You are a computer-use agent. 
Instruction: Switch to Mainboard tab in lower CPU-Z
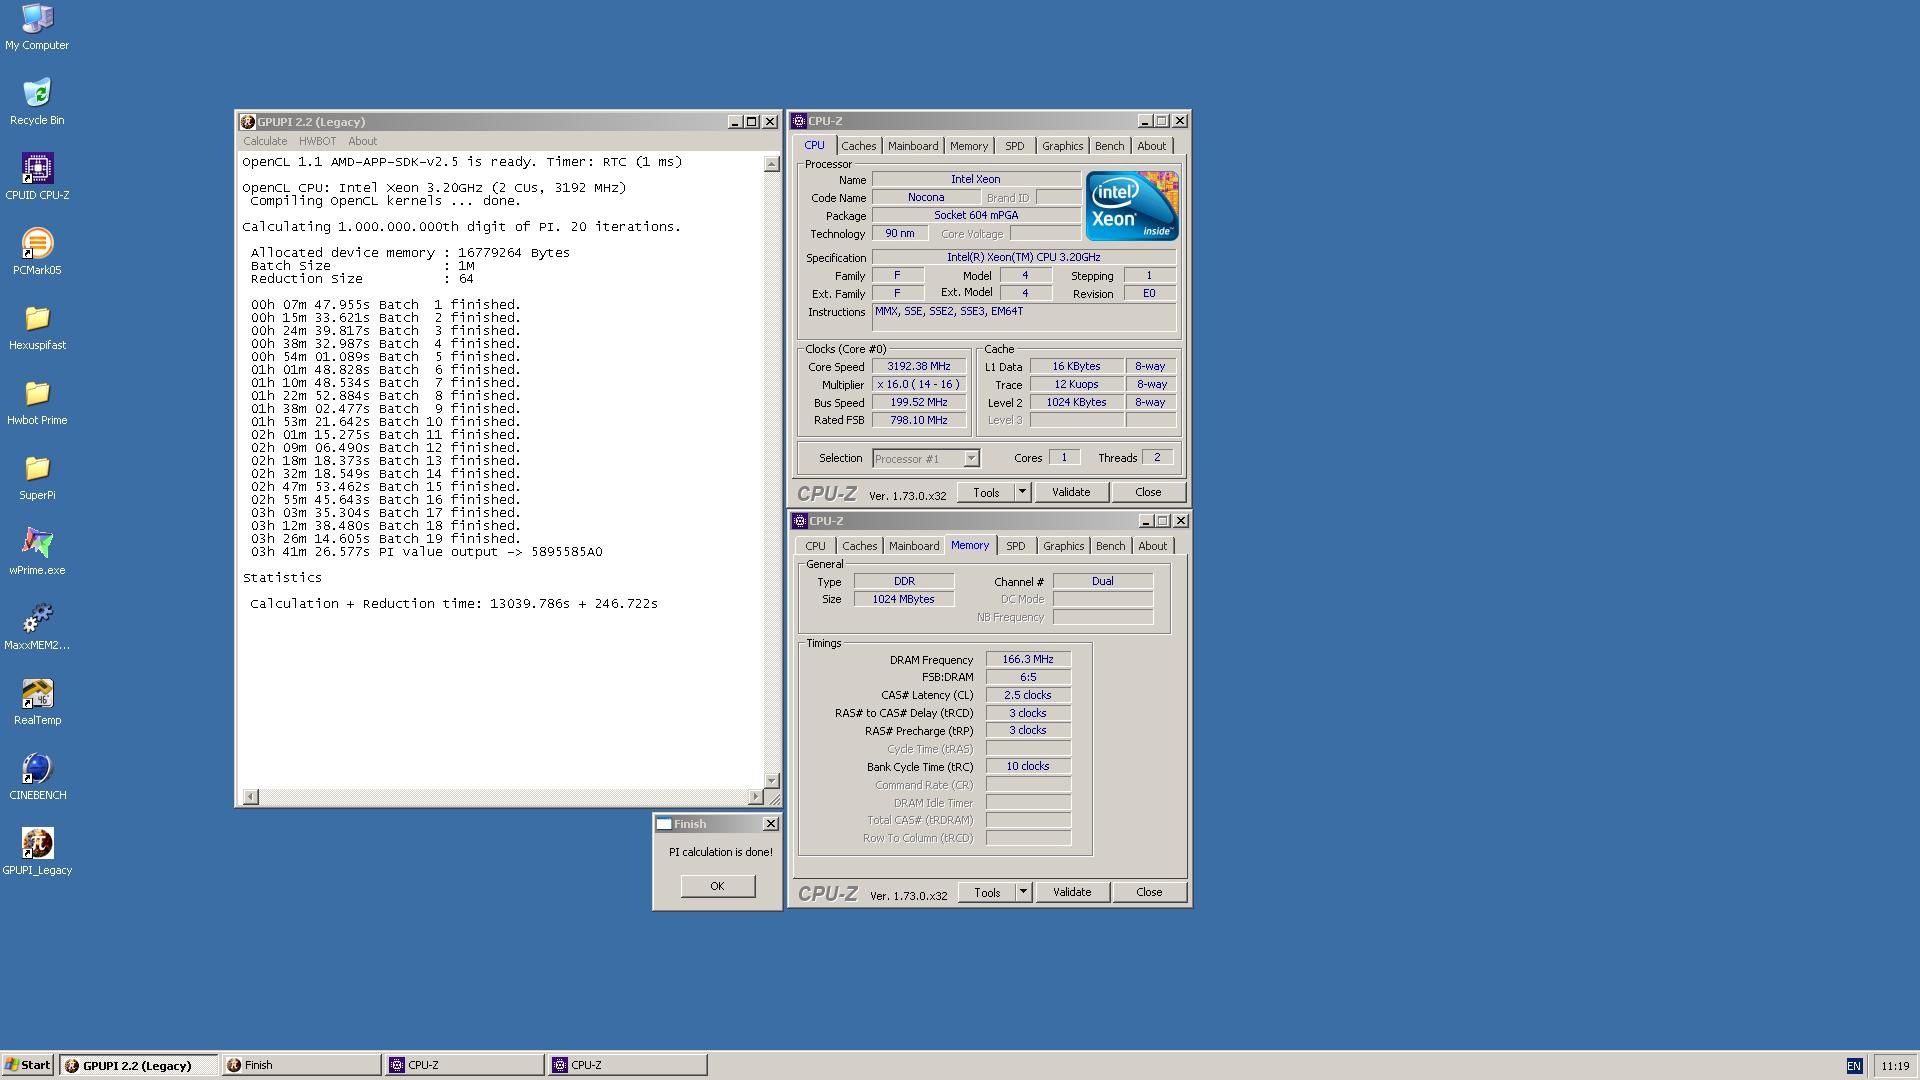914,546
